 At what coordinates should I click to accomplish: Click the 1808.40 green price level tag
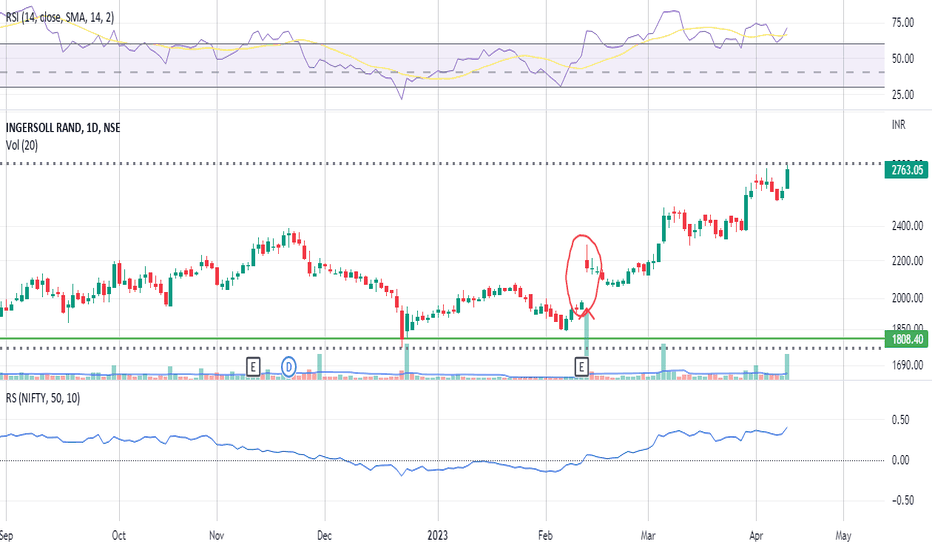[906, 340]
